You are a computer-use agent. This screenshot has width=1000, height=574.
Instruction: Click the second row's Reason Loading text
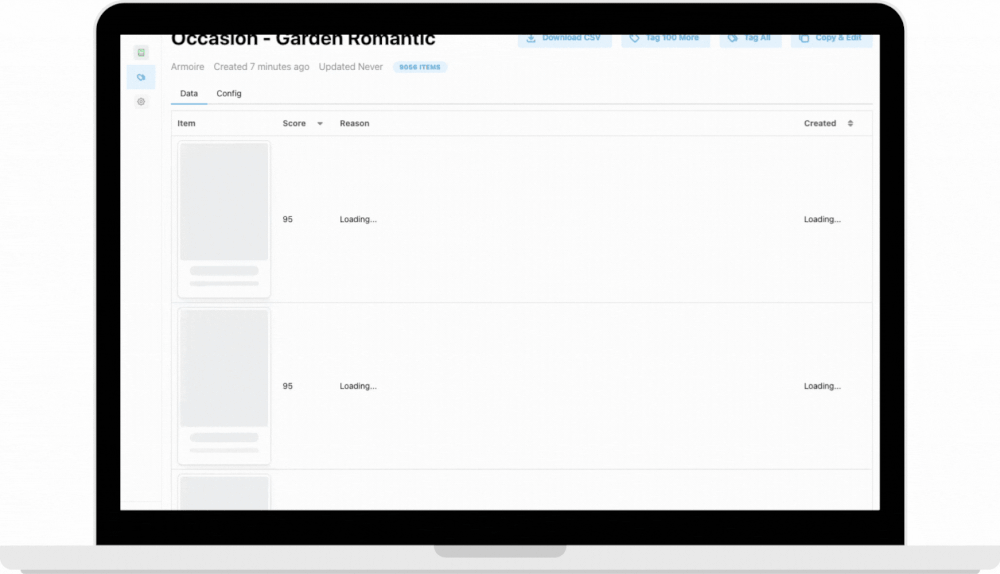pos(358,386)
